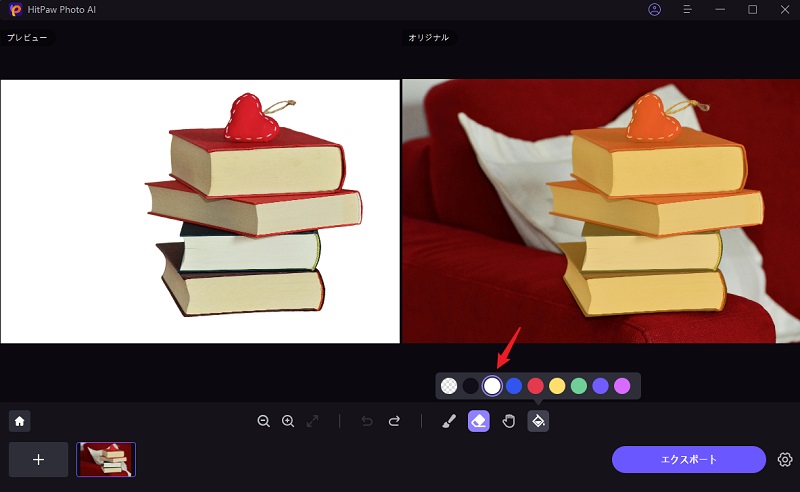Image resolution: width=800 pixels, height=492 pixels.
Task: Open the background fill color tool
Action: point(538,422)
